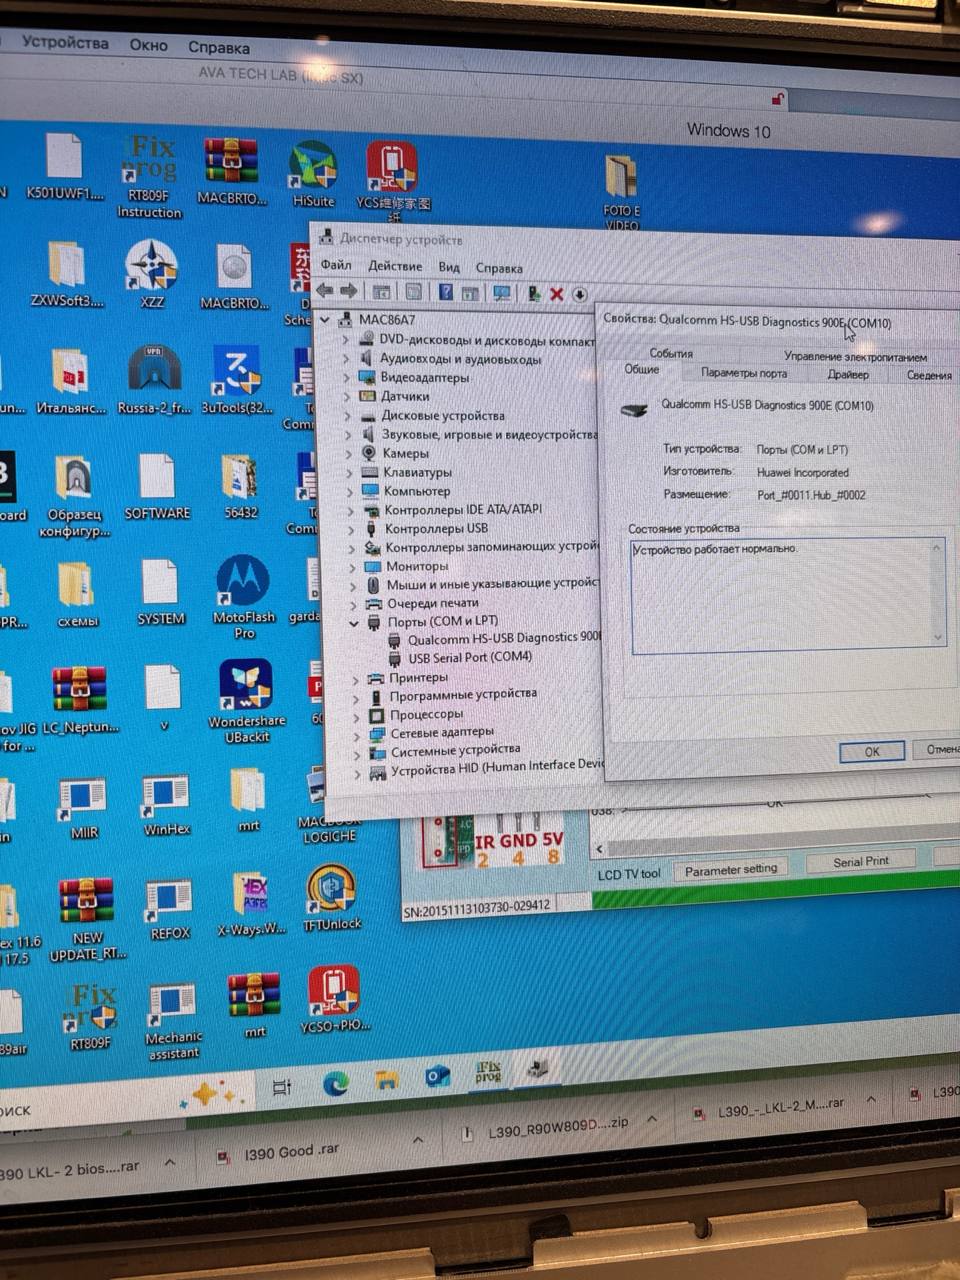Open the NEW UPDATE_RT archive on desktop
The width and height of the screenshot is (960, 1280).
[87, 919]
